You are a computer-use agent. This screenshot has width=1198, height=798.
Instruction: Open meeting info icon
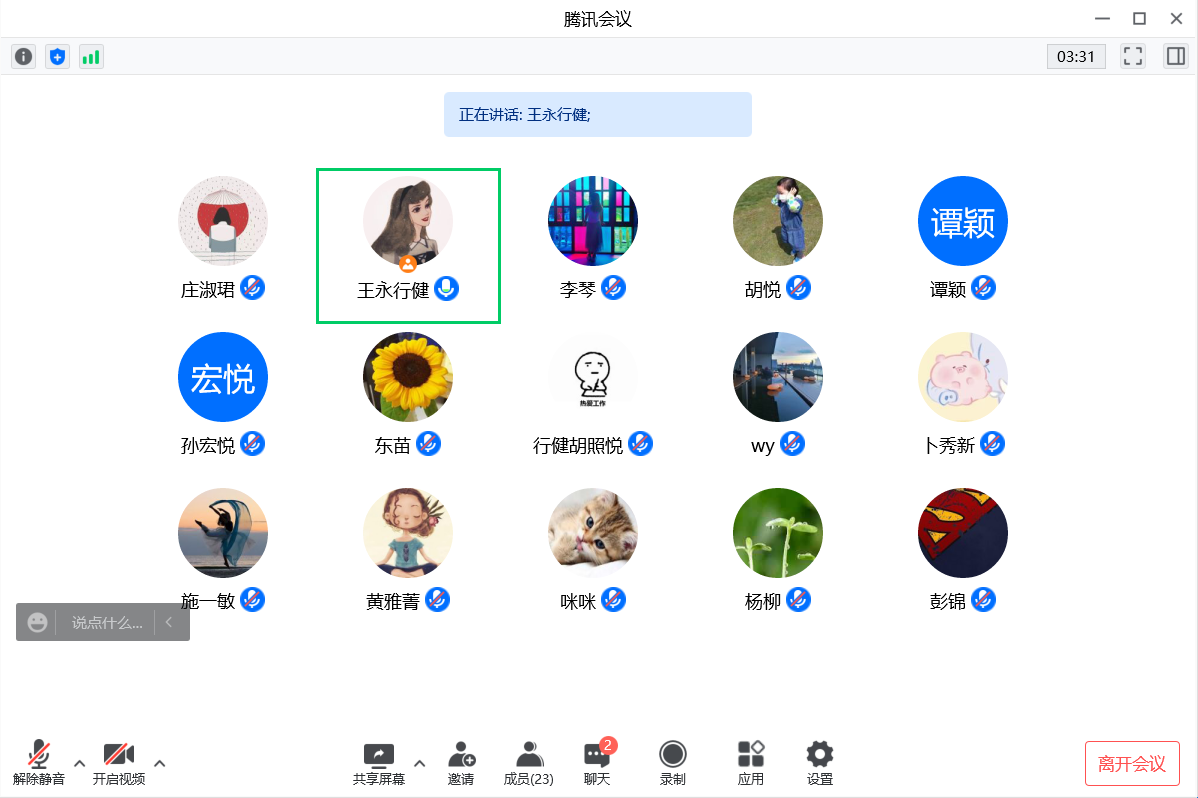(x=23, y=57)
